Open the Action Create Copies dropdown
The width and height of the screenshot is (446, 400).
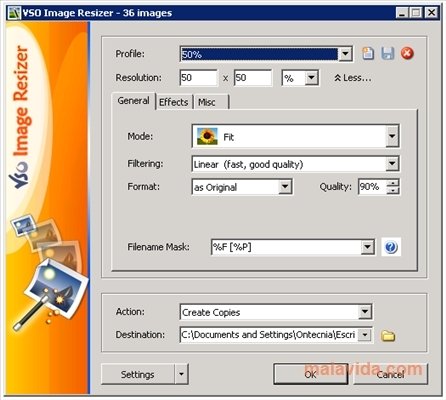point(365,312)
